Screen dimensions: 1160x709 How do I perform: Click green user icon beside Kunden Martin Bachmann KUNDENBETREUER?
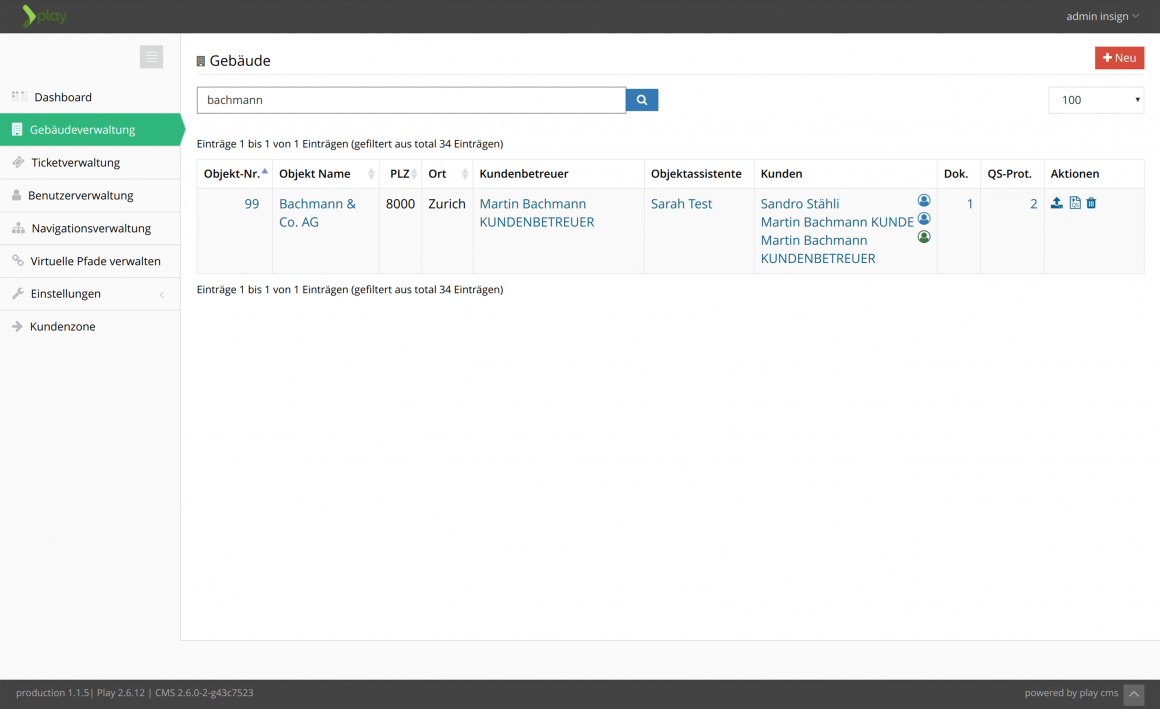[x=924, y=238]
